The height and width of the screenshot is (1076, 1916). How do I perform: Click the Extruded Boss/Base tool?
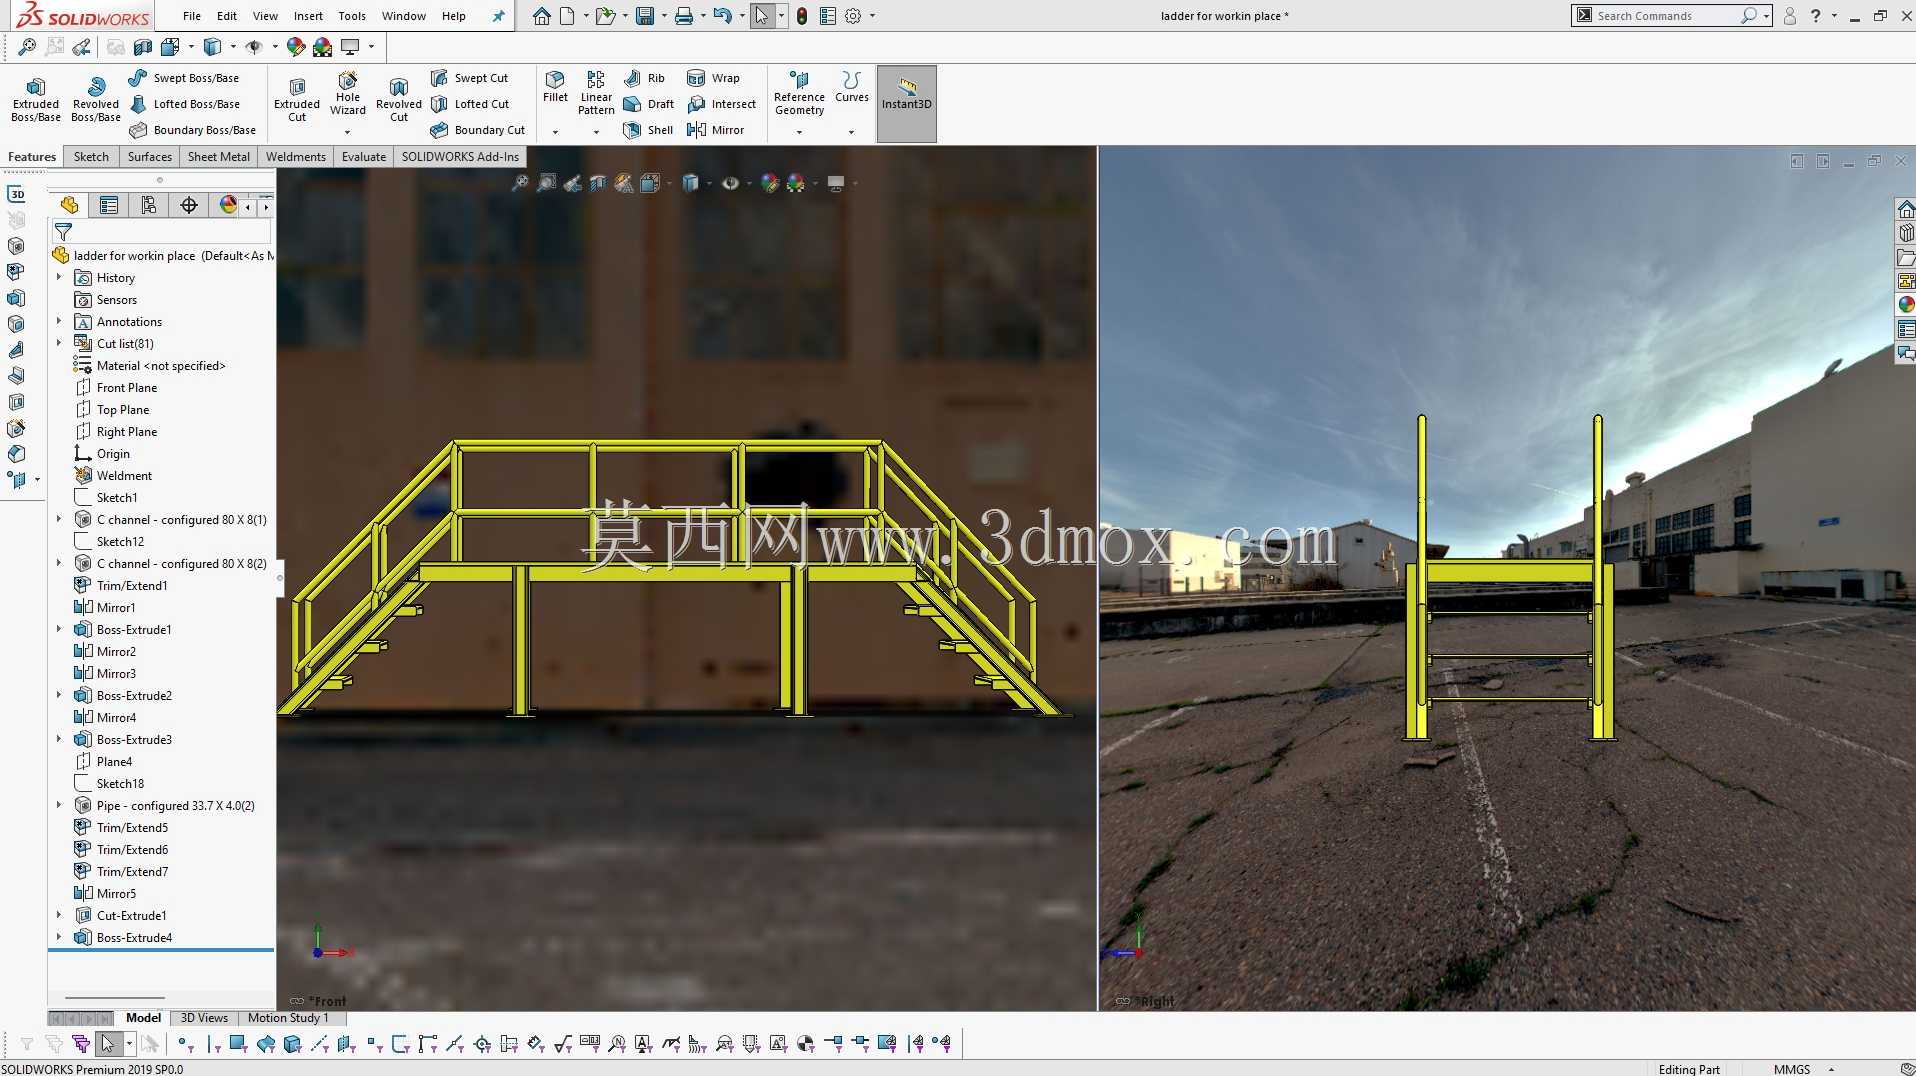point(36,100)
